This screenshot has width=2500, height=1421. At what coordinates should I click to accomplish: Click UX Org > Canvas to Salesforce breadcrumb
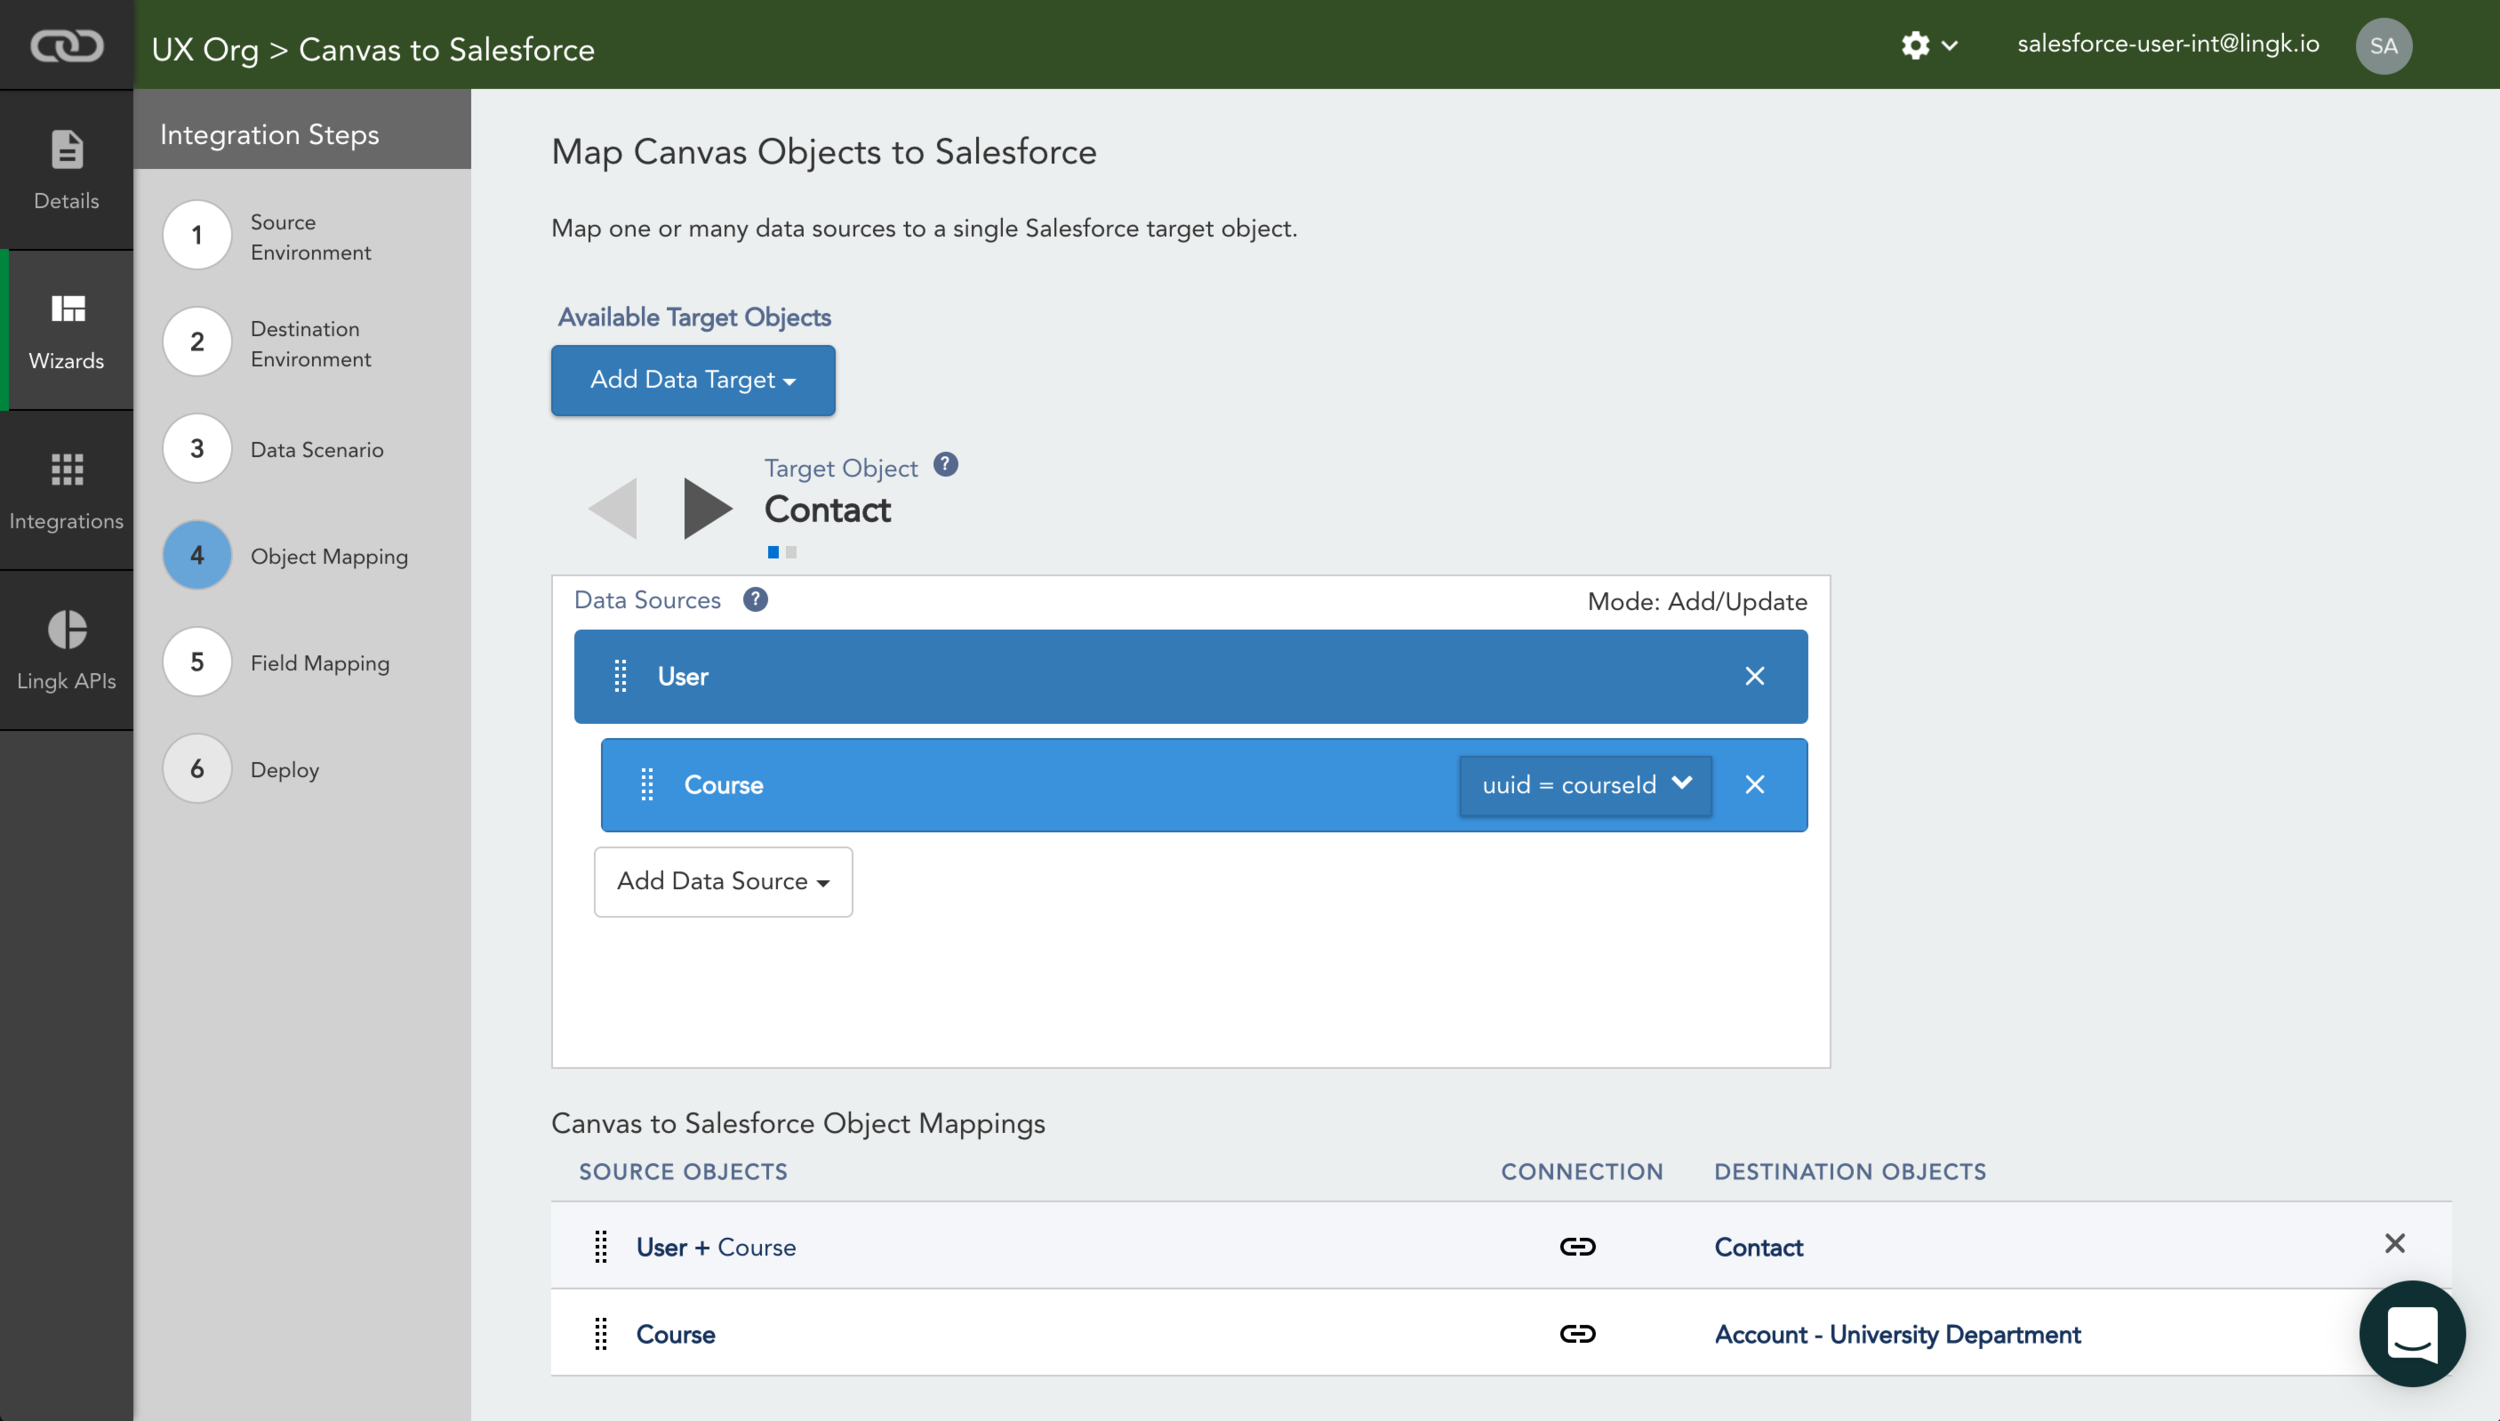point(373,49)
